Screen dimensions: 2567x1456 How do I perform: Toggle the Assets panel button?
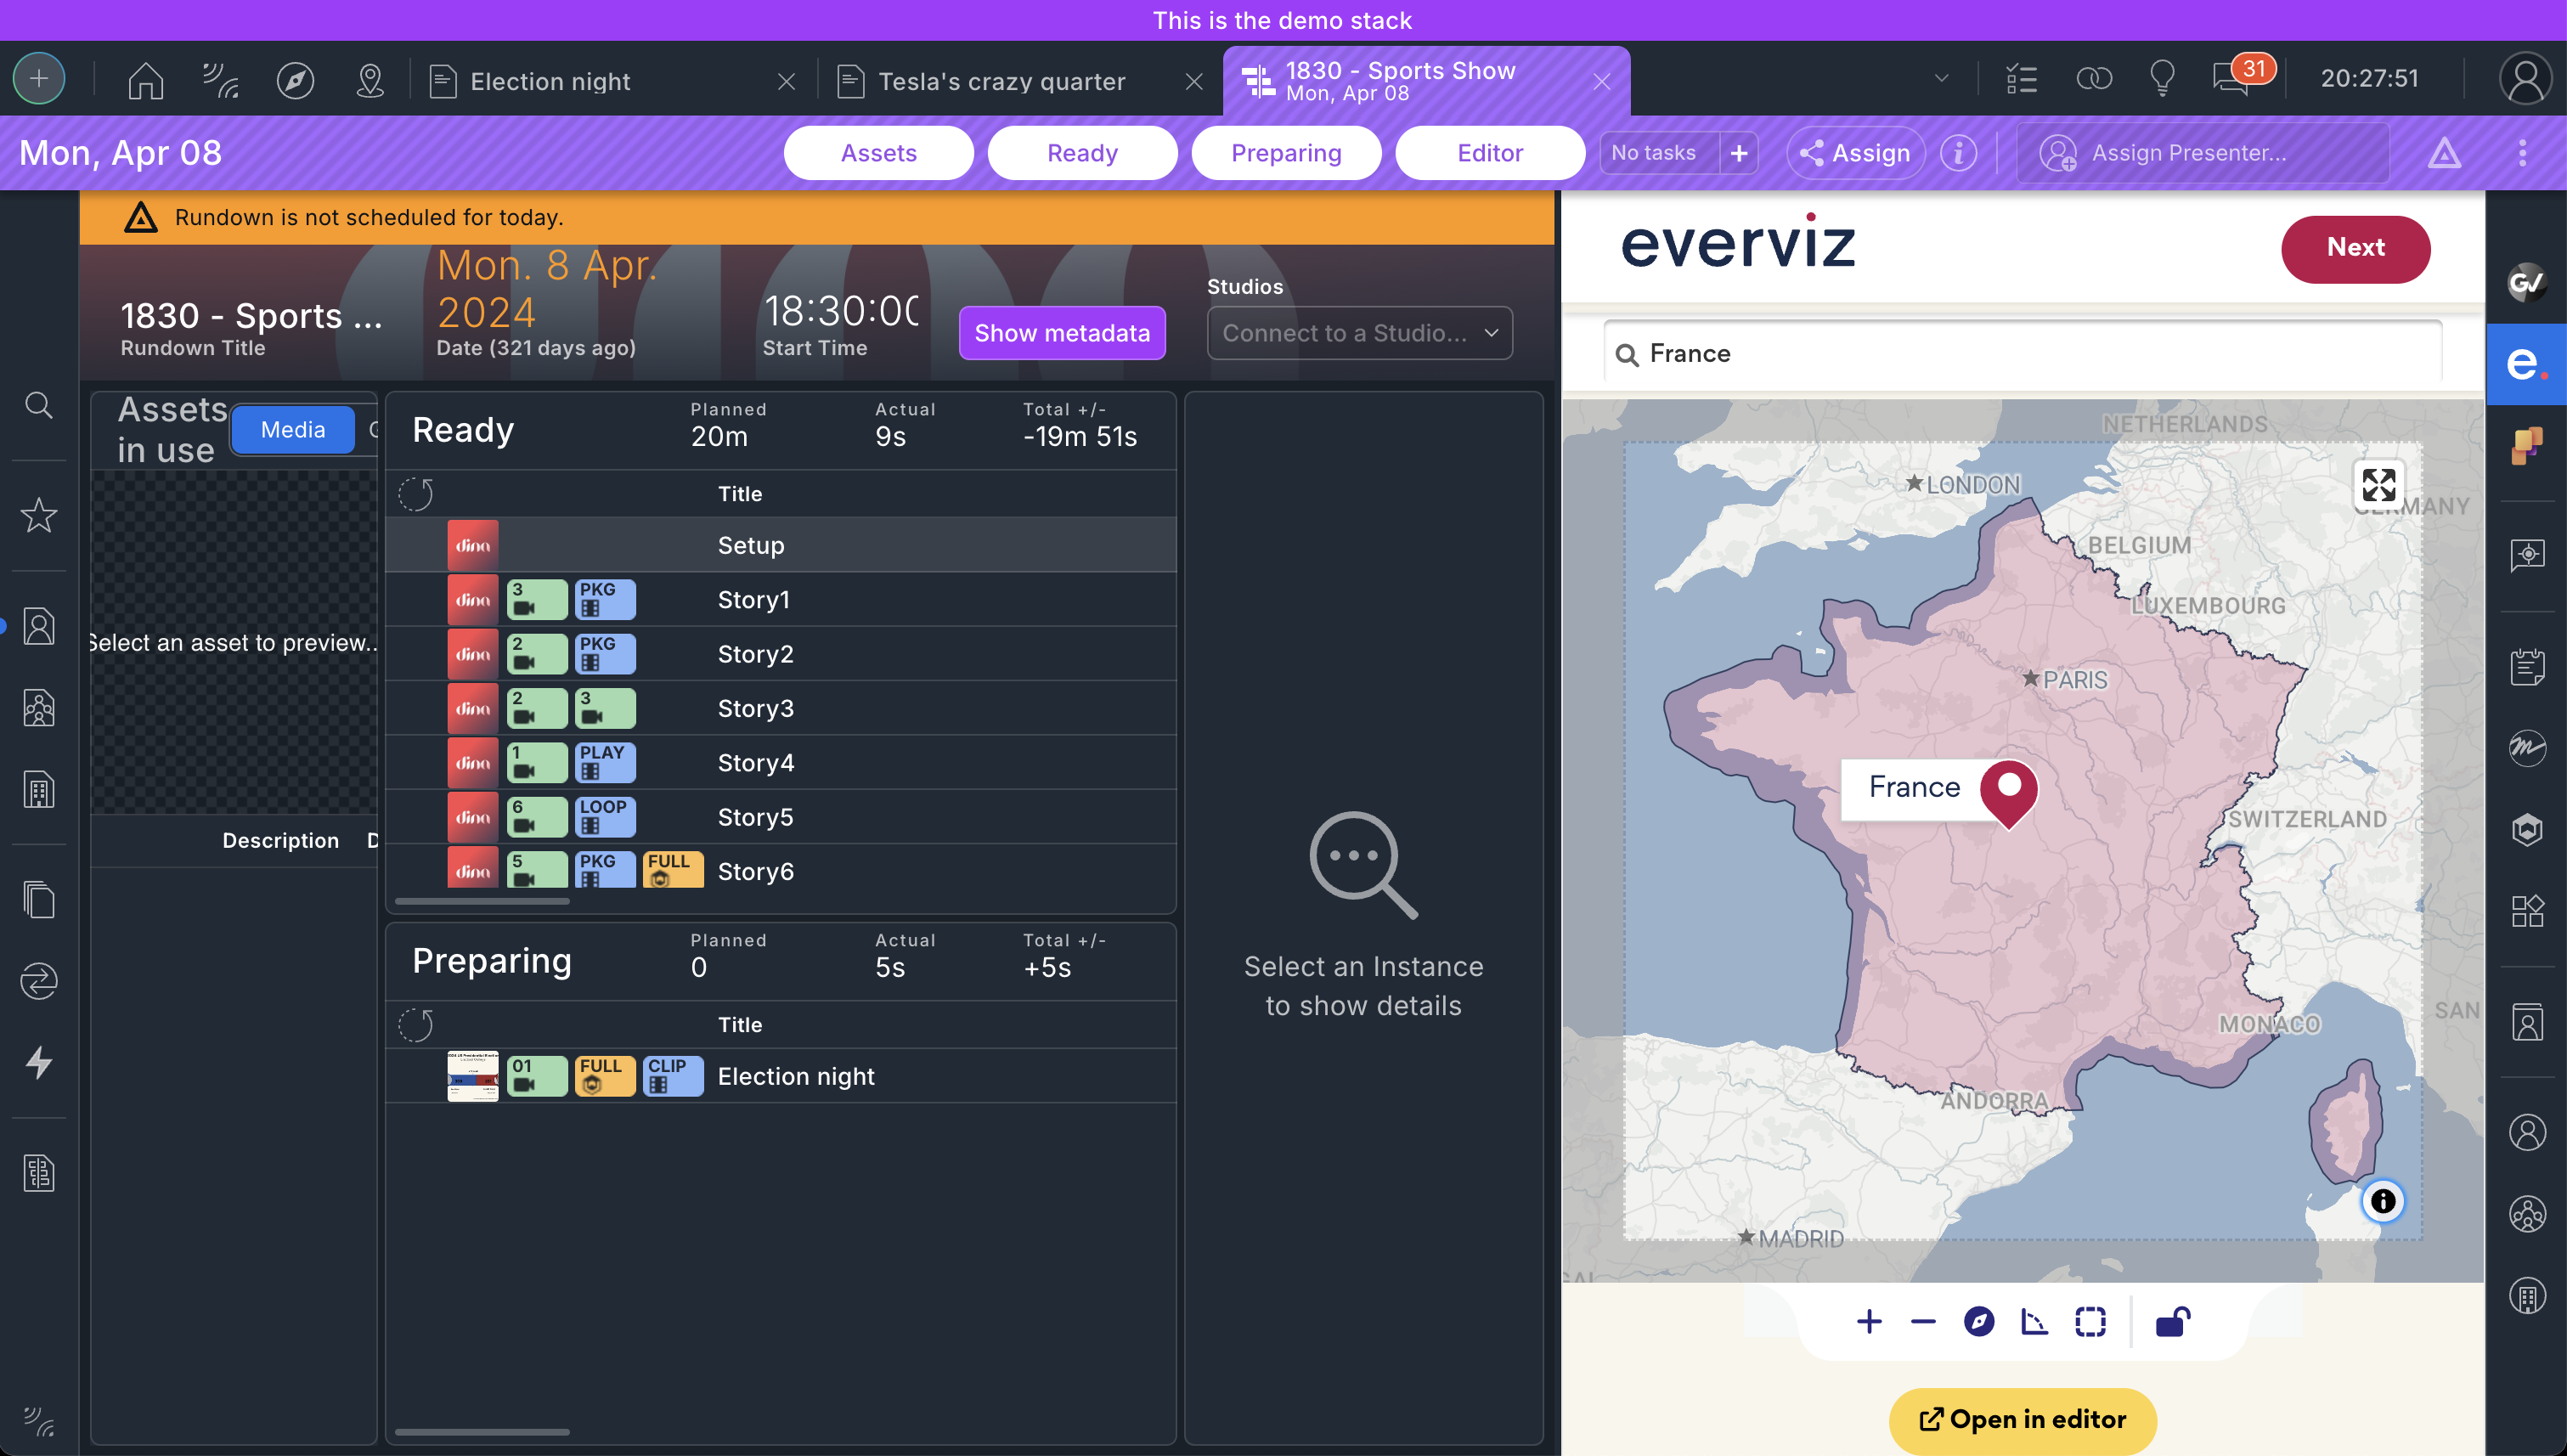pos(878,153)
